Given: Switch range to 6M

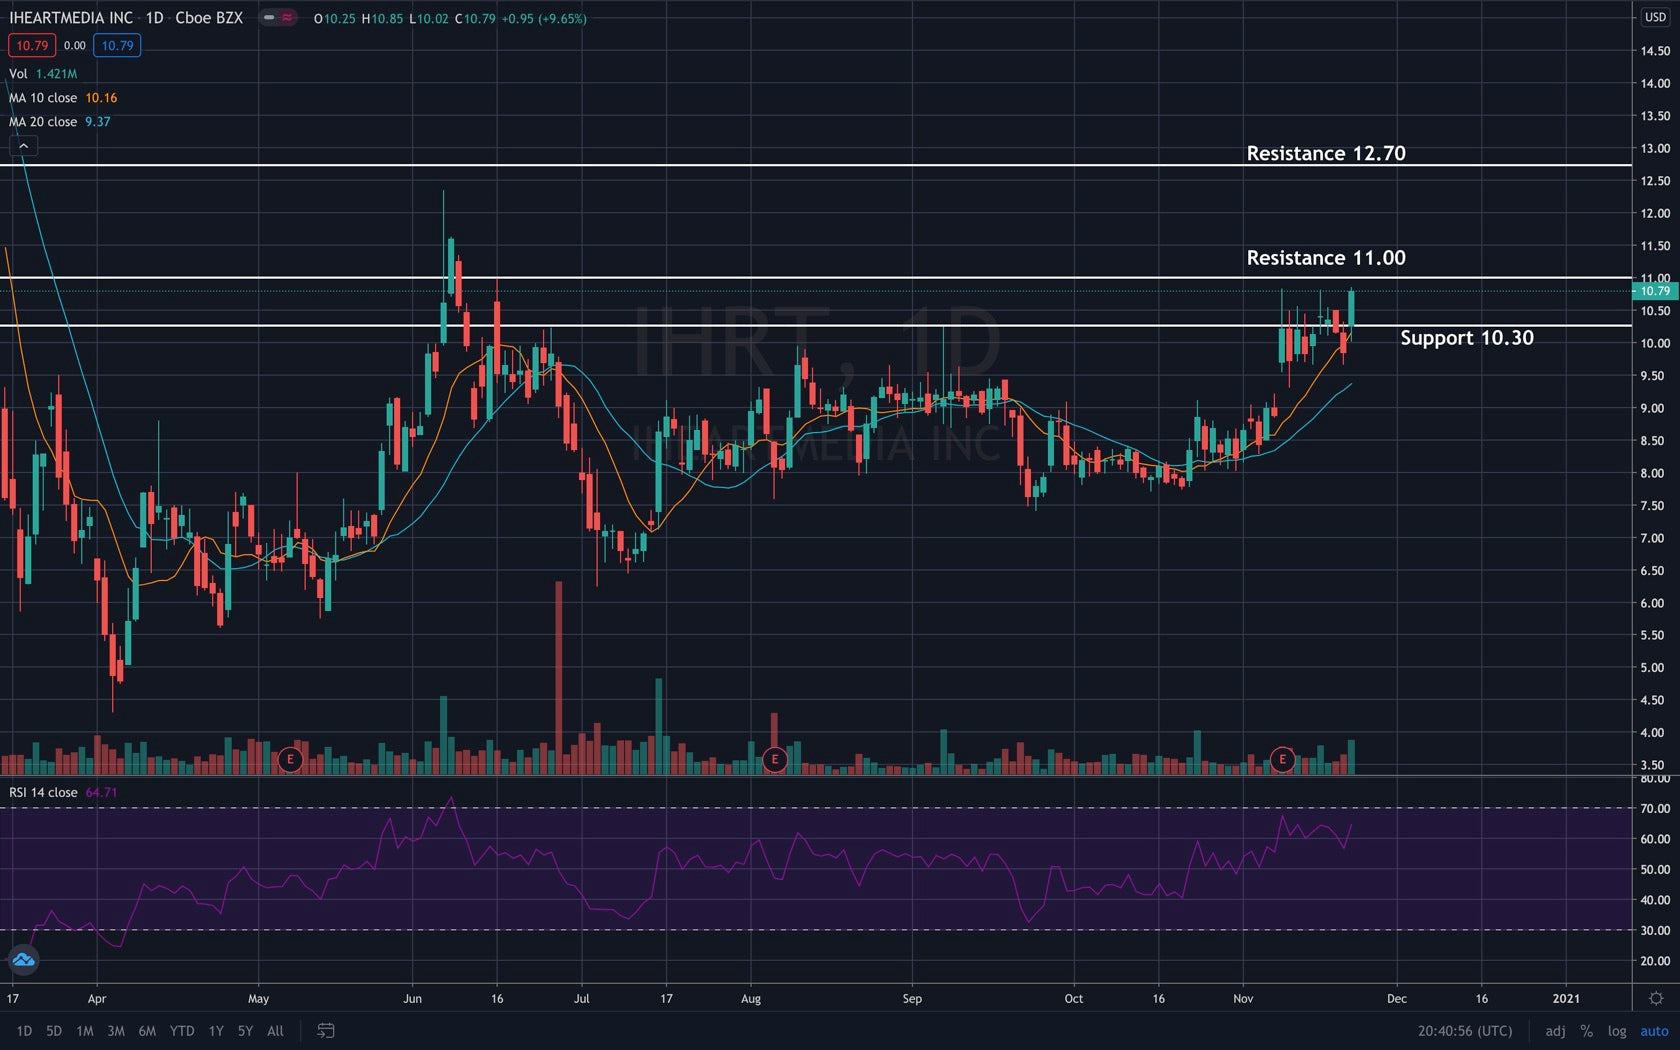Looking at the screenshot, I should click(147, 1030).
